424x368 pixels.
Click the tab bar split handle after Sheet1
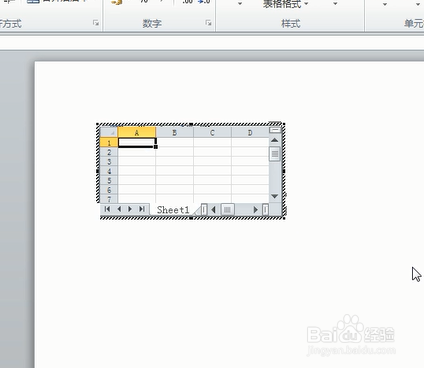tap(204, 210)
